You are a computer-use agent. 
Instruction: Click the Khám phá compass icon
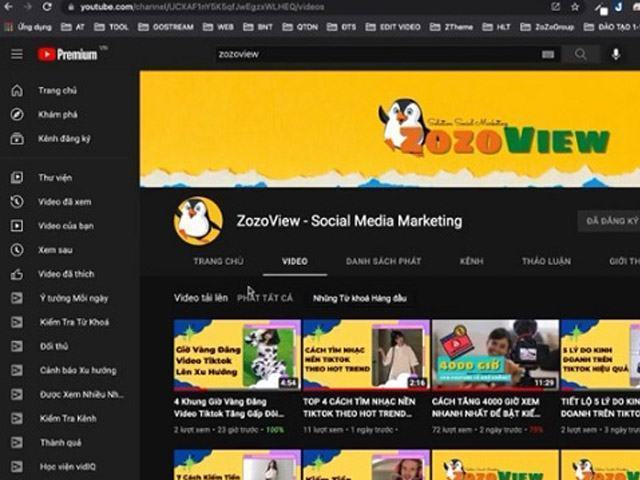pos(17,114)
